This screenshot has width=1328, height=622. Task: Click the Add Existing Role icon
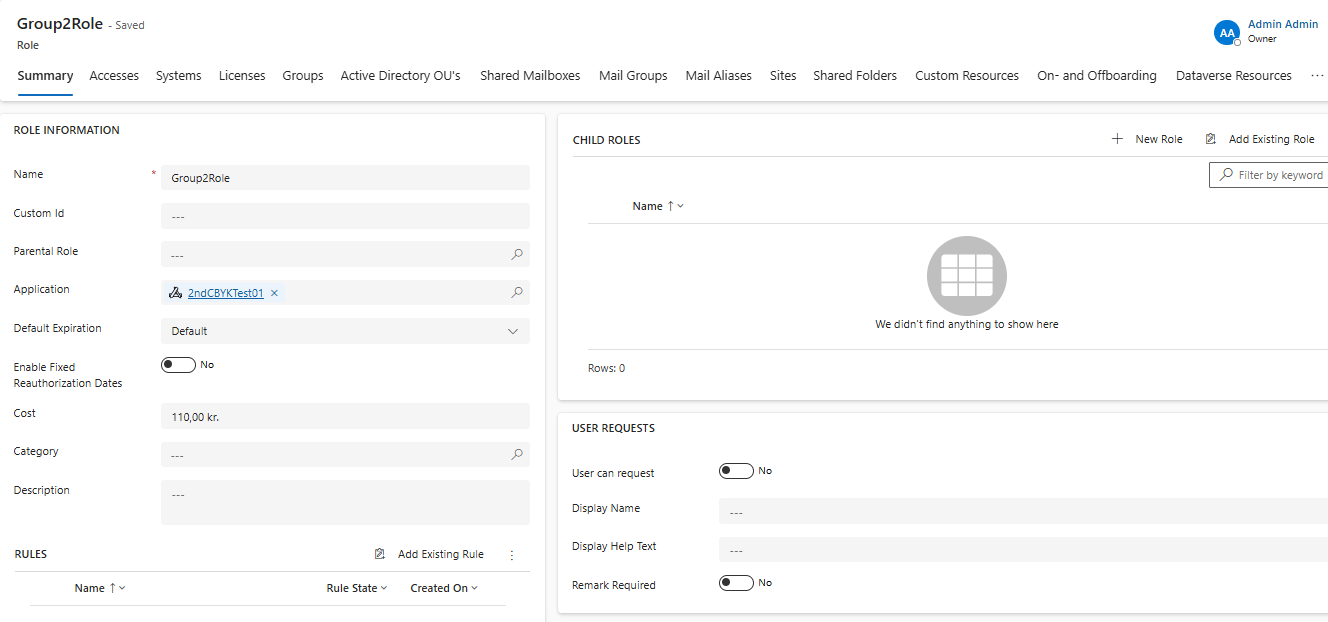(x=1210, y=139)
